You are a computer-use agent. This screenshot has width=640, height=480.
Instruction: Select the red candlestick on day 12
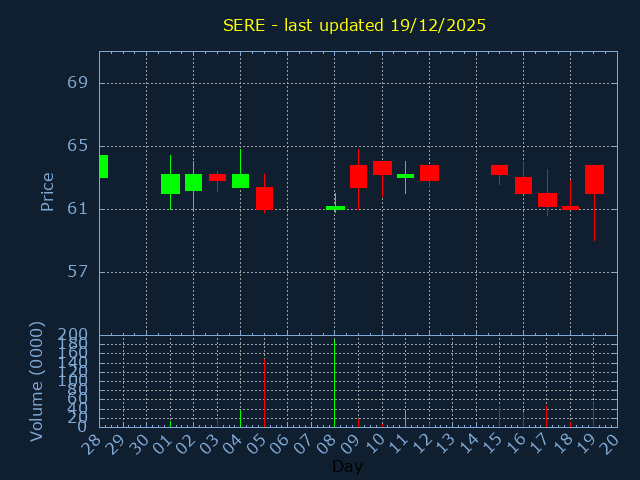pos(429,173)
